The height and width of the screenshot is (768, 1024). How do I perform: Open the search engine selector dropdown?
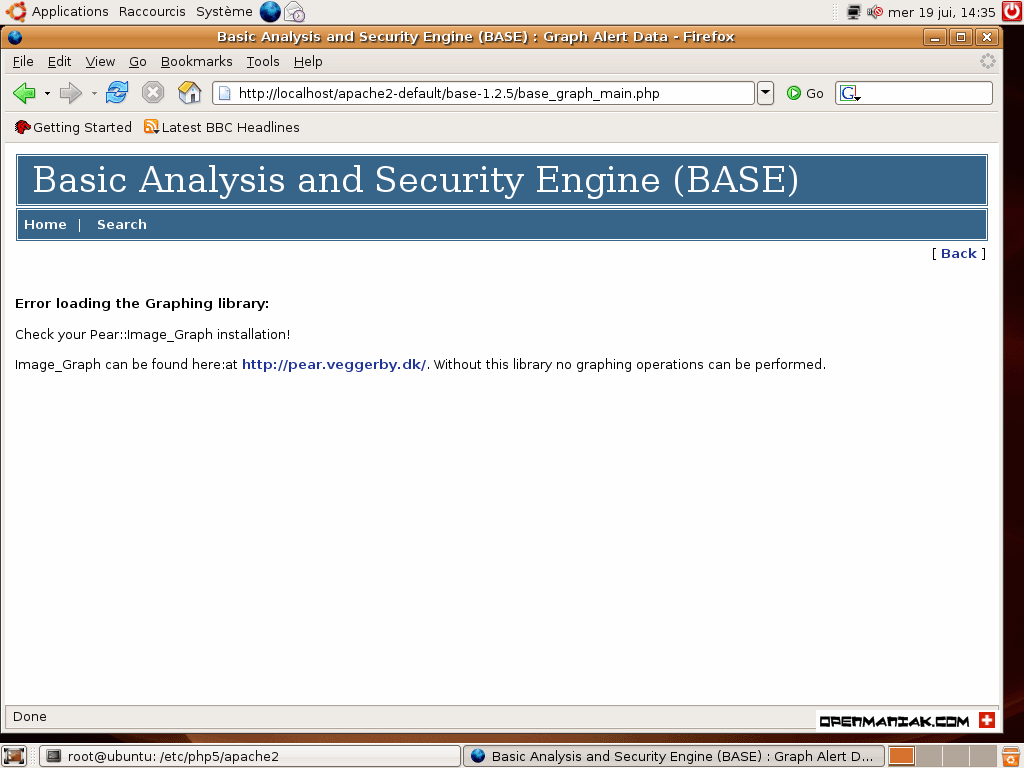pos(850,94)
